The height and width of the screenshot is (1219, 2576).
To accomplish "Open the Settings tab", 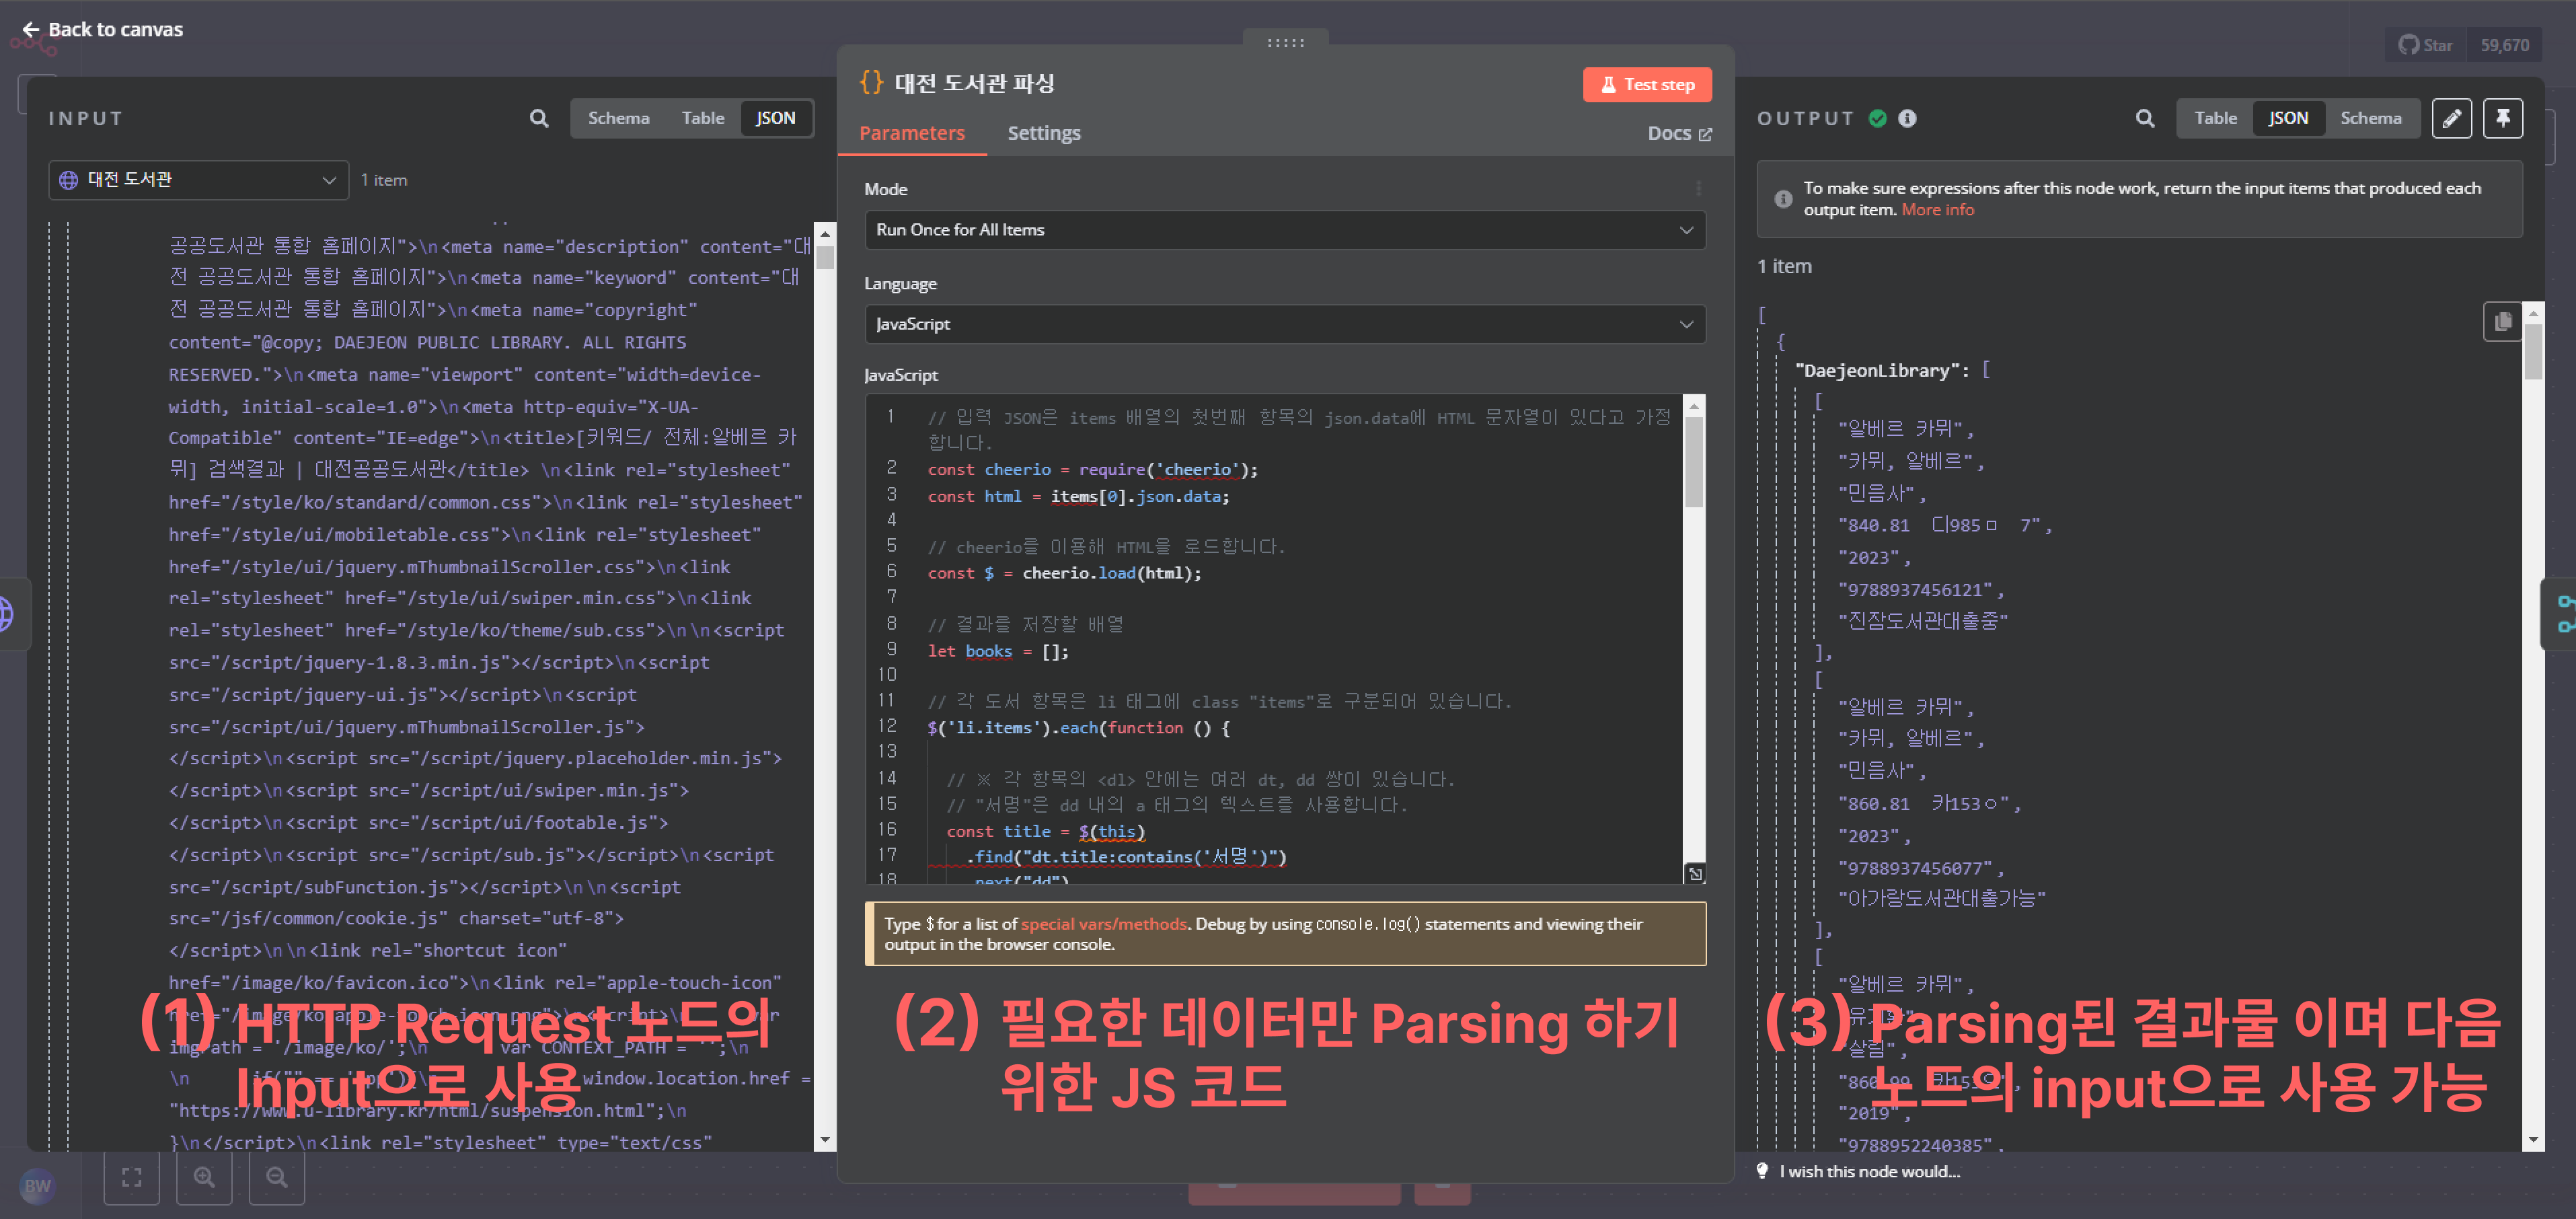I will tap(1043, 133).
